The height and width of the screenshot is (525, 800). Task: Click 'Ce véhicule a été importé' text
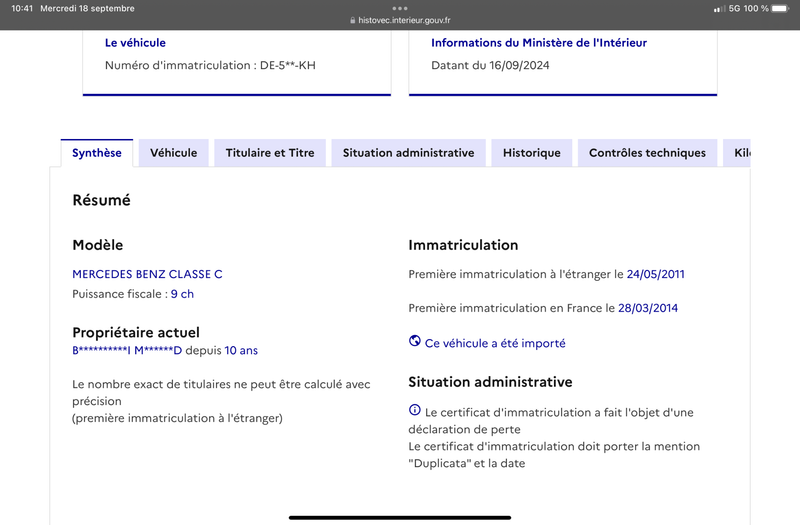(495, 343)
